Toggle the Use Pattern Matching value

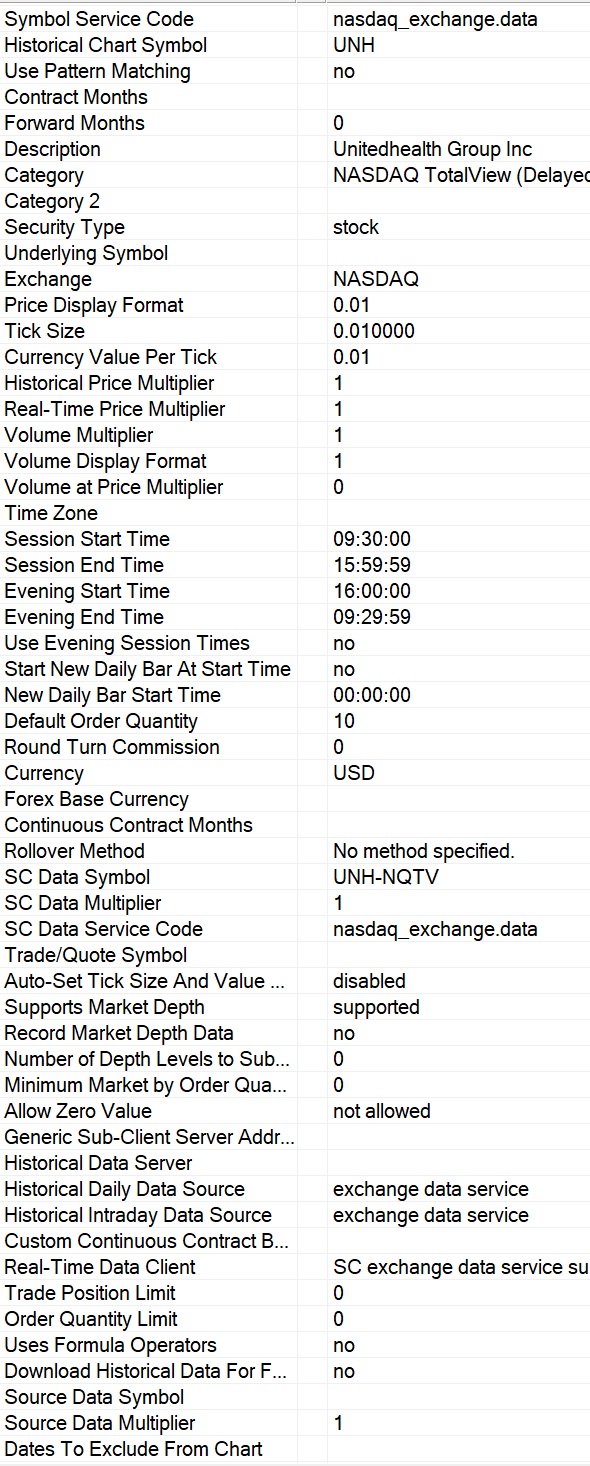459,71
